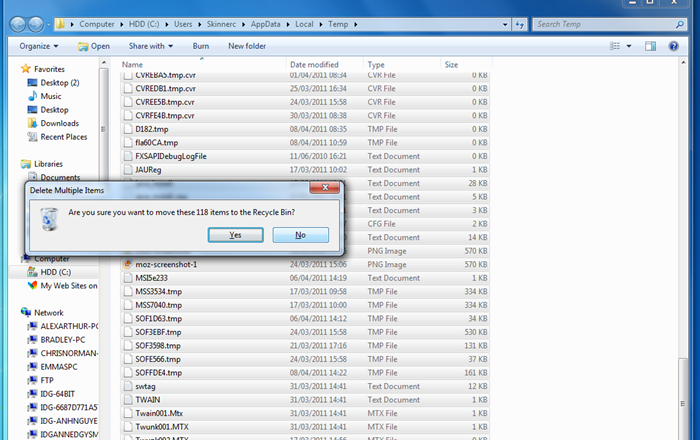Change the view with the views icon
Viewport: 700px width, 440px height.
pos(615,46)
